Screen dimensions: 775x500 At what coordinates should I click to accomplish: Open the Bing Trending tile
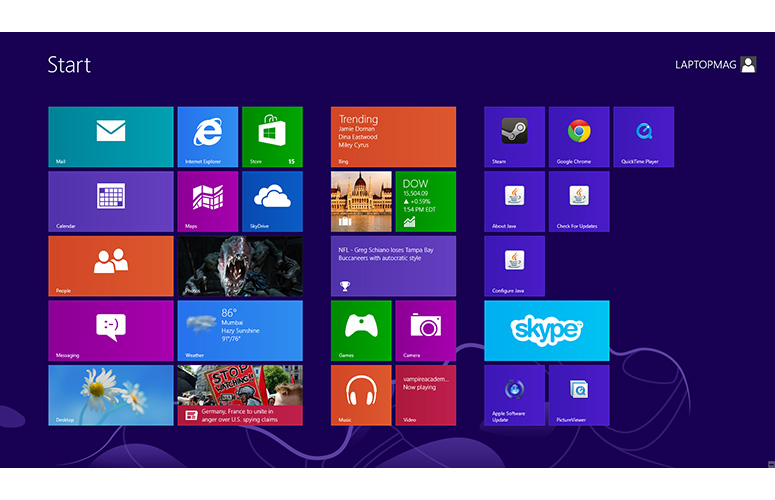coord(393,137)
